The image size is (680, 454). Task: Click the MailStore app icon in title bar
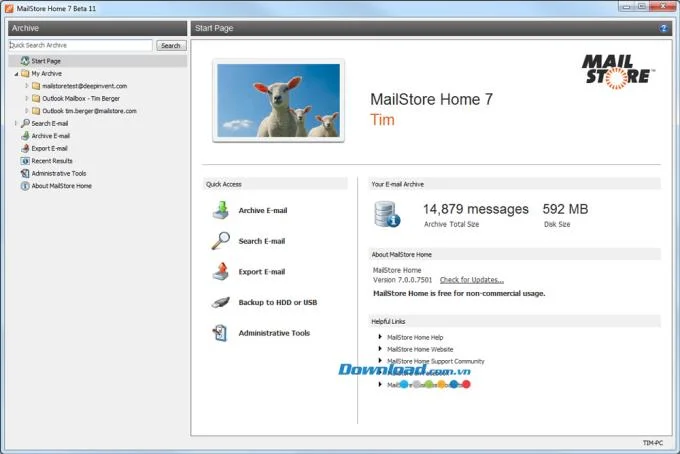(x=9, y=8)
